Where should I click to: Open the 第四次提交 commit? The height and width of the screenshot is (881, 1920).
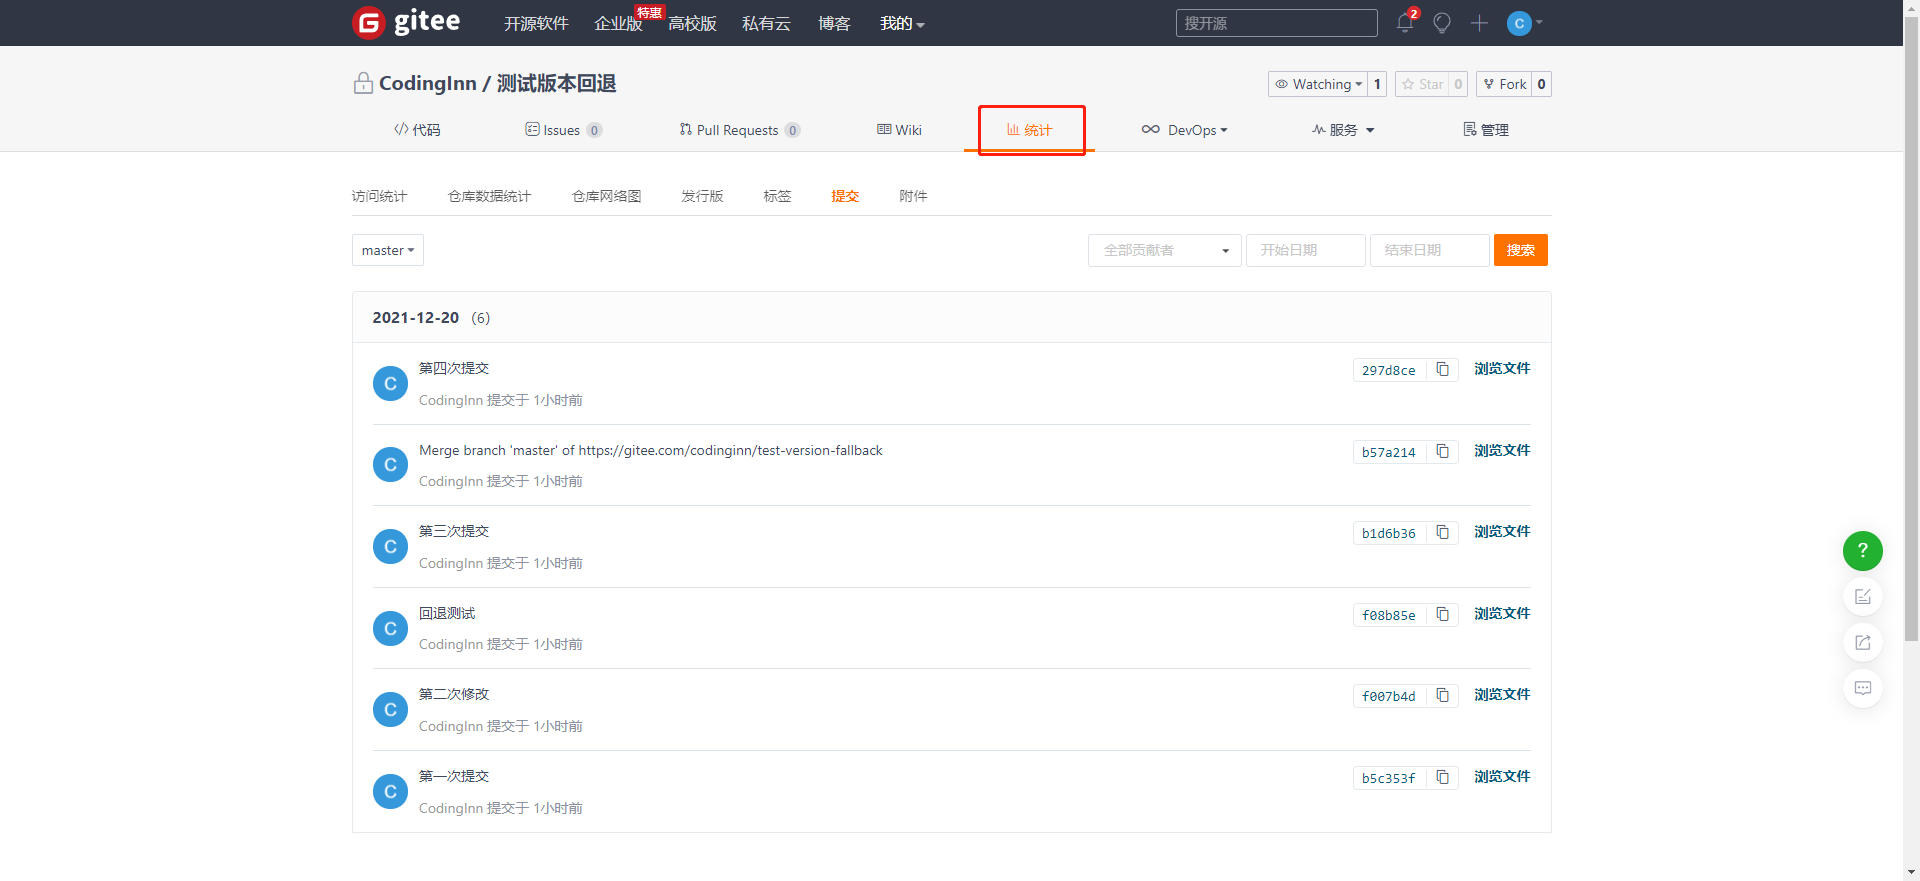(x=454, y=368)
